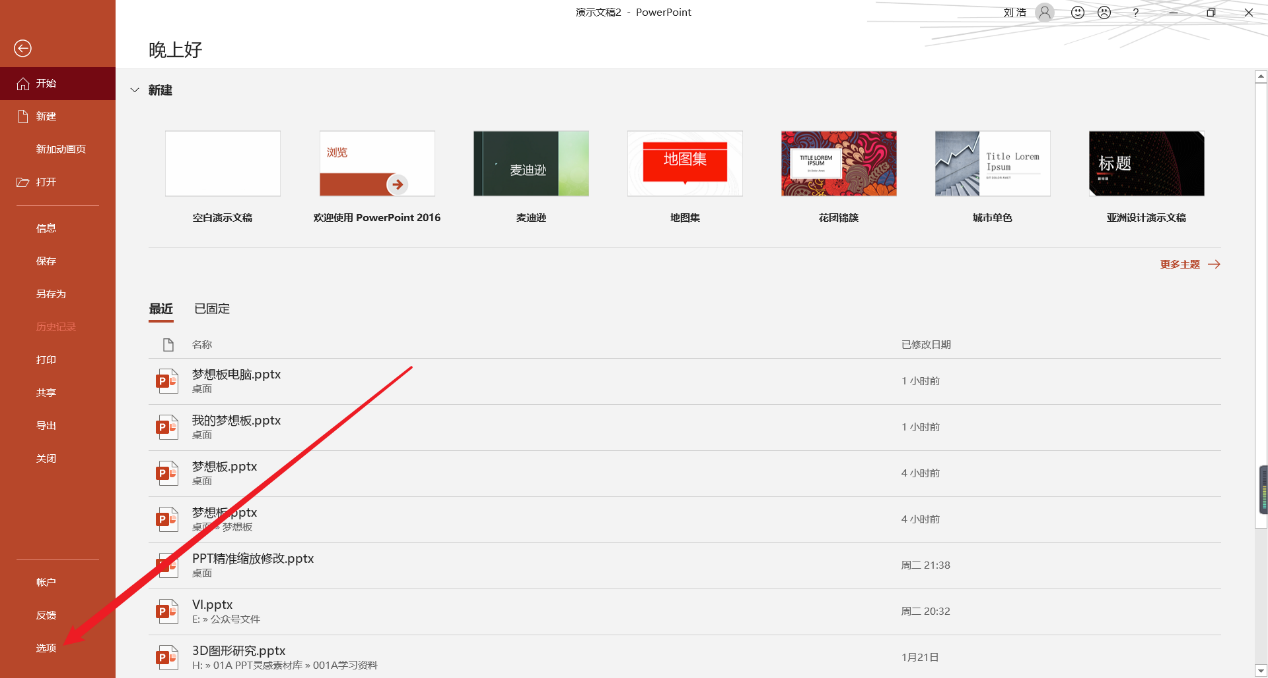Click the vertical scrollbar up arrow

pos(1261,76)
